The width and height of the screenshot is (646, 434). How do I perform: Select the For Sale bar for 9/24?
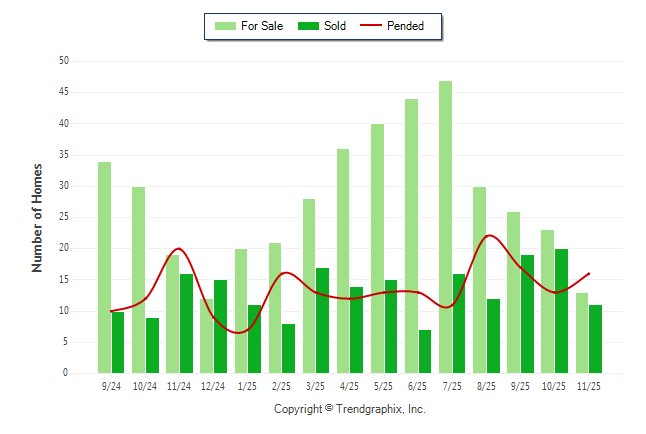[x=104, y=267]
